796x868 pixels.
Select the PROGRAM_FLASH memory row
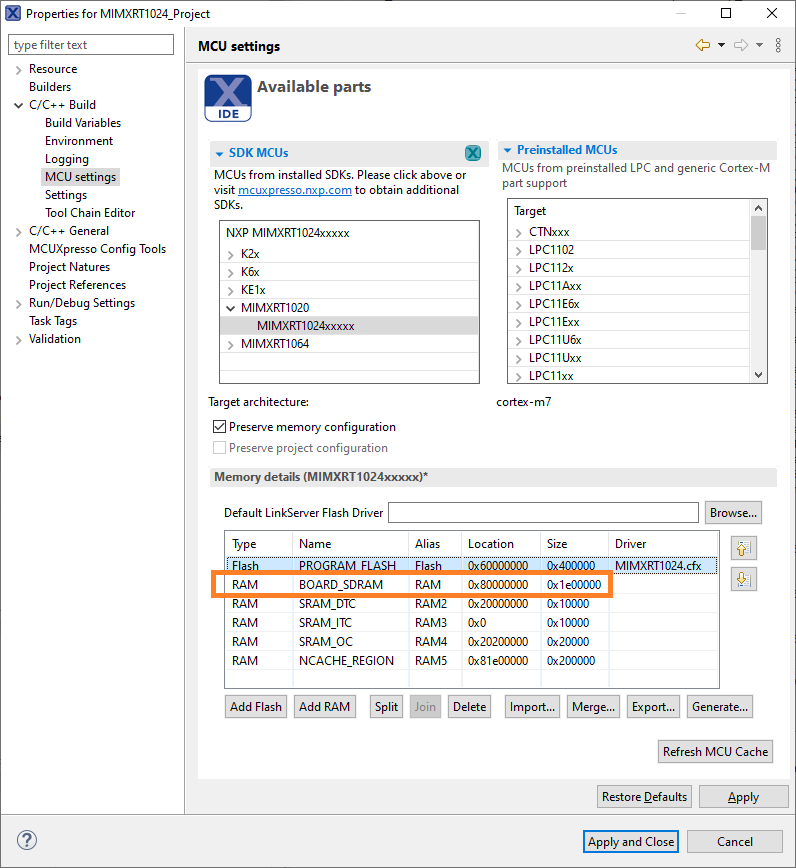[472, 566]
